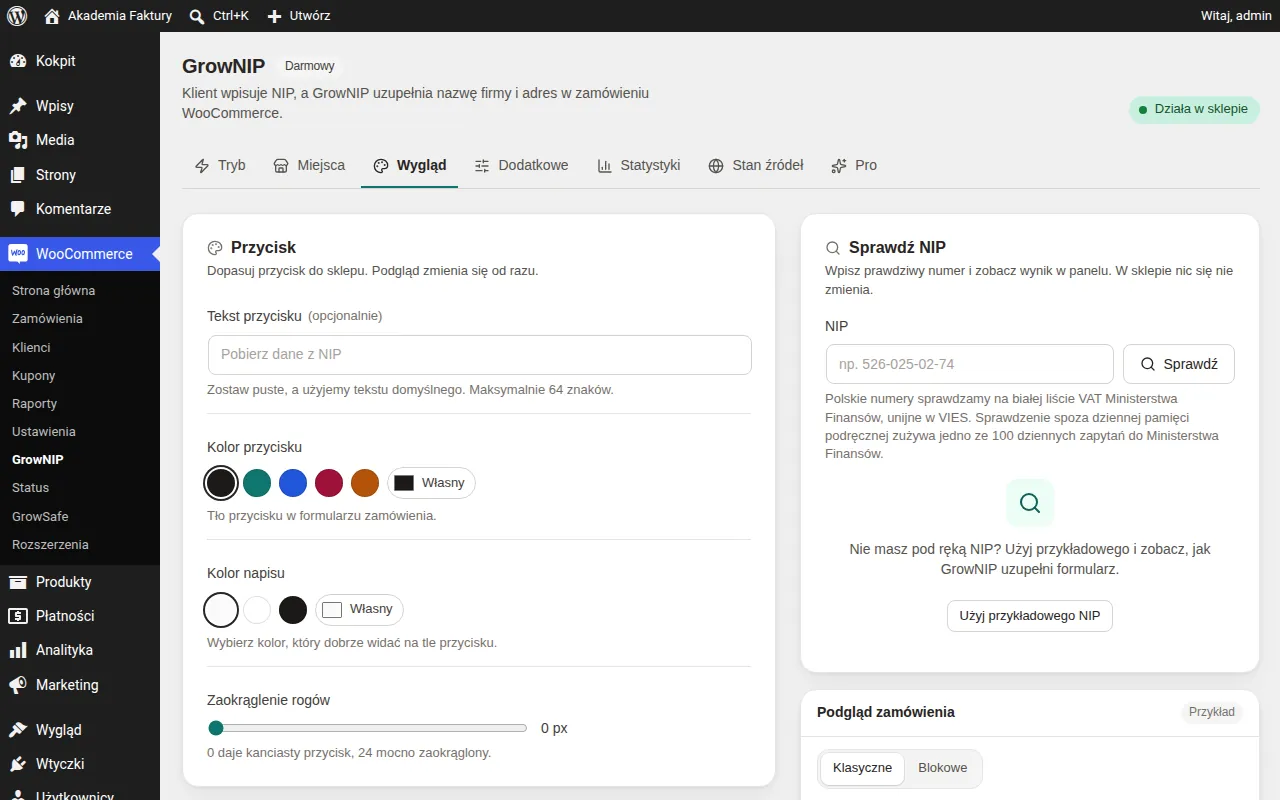Click Użyj przykładowego NIP button
The width and height of the screenshot is (1280, 800).
pyautogui.click(x=1030, y=616)
